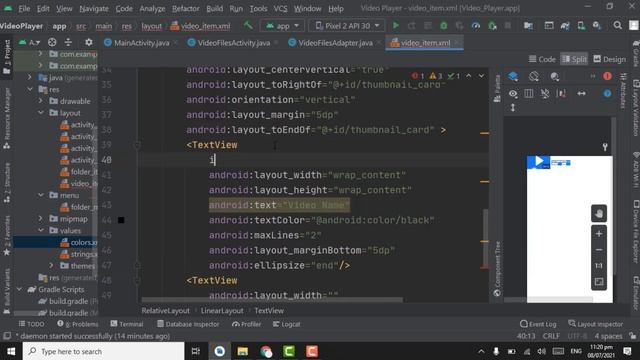Click the Select Opened File target icon
This screenshot has width=640, height=360.
52,42
